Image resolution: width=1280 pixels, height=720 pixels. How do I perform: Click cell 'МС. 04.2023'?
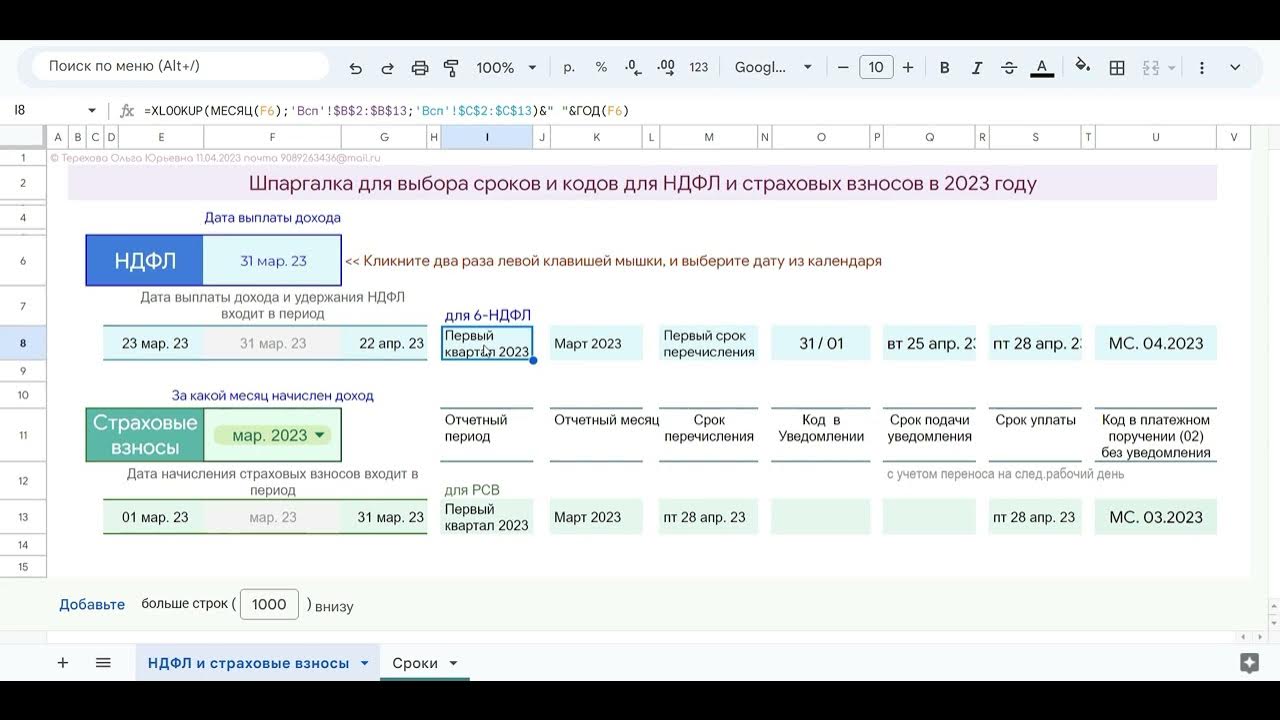(1156, 343)
